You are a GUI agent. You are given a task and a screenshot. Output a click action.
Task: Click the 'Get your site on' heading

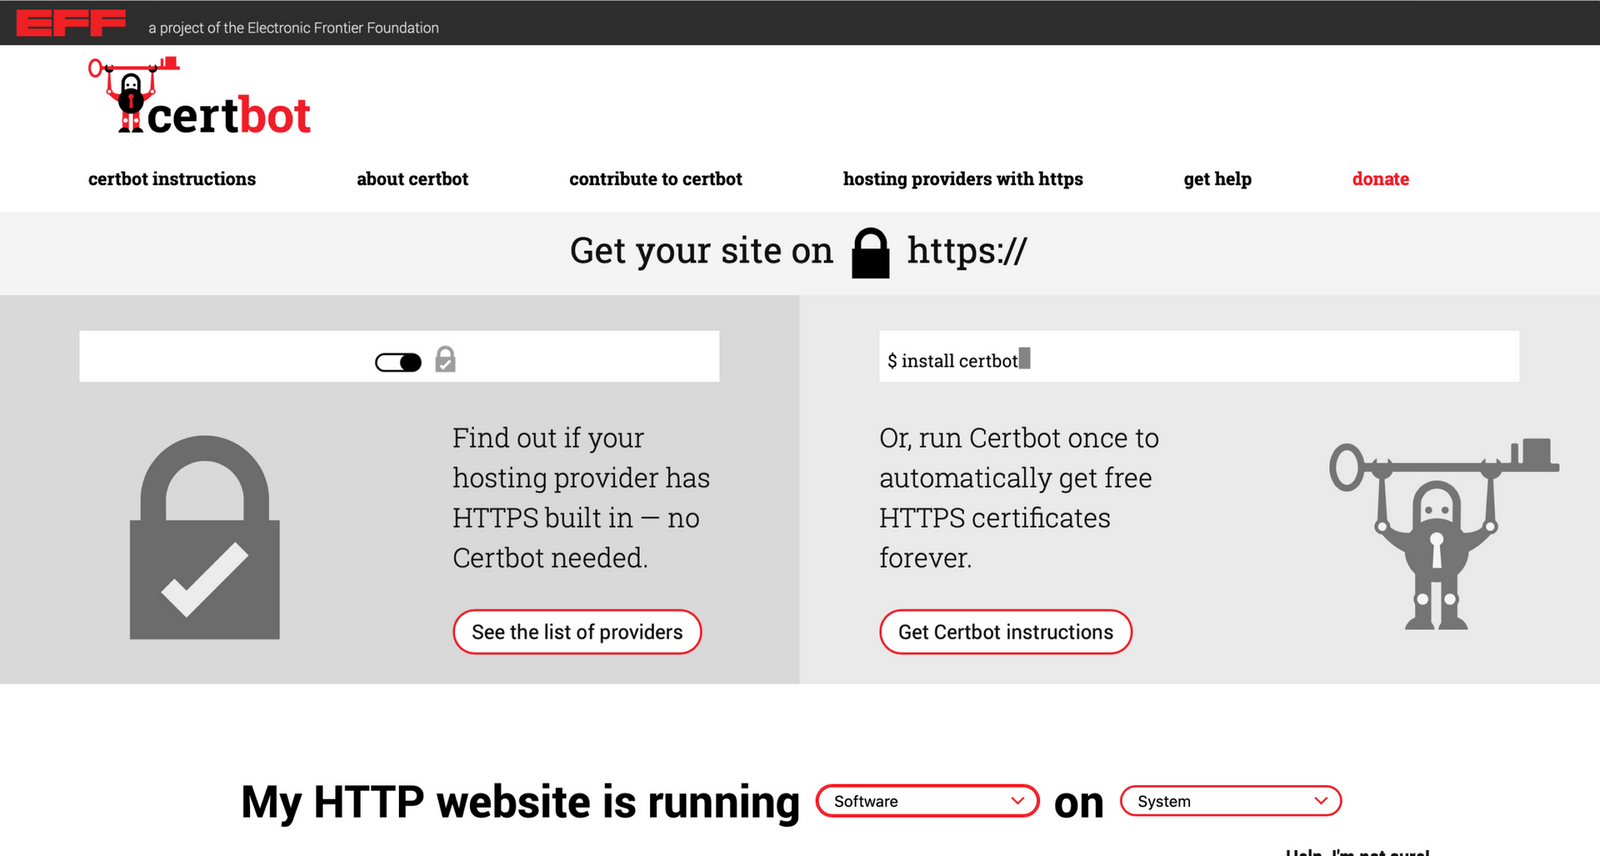click(701, 251)
